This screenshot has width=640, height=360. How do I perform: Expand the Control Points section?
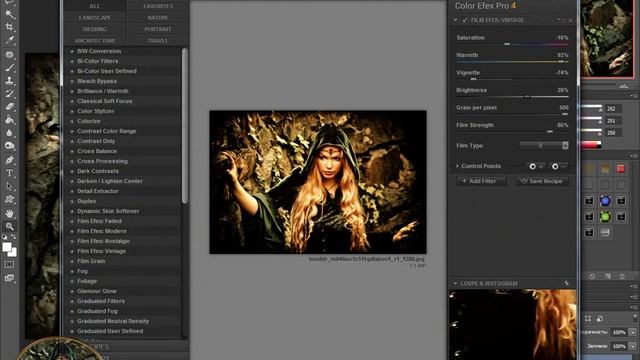[x=458, y=166]
